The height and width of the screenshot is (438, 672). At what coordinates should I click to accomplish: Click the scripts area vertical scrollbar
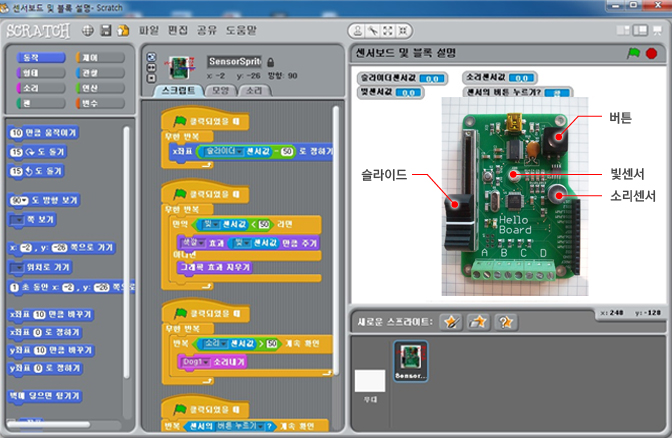(x=336, y=240)
